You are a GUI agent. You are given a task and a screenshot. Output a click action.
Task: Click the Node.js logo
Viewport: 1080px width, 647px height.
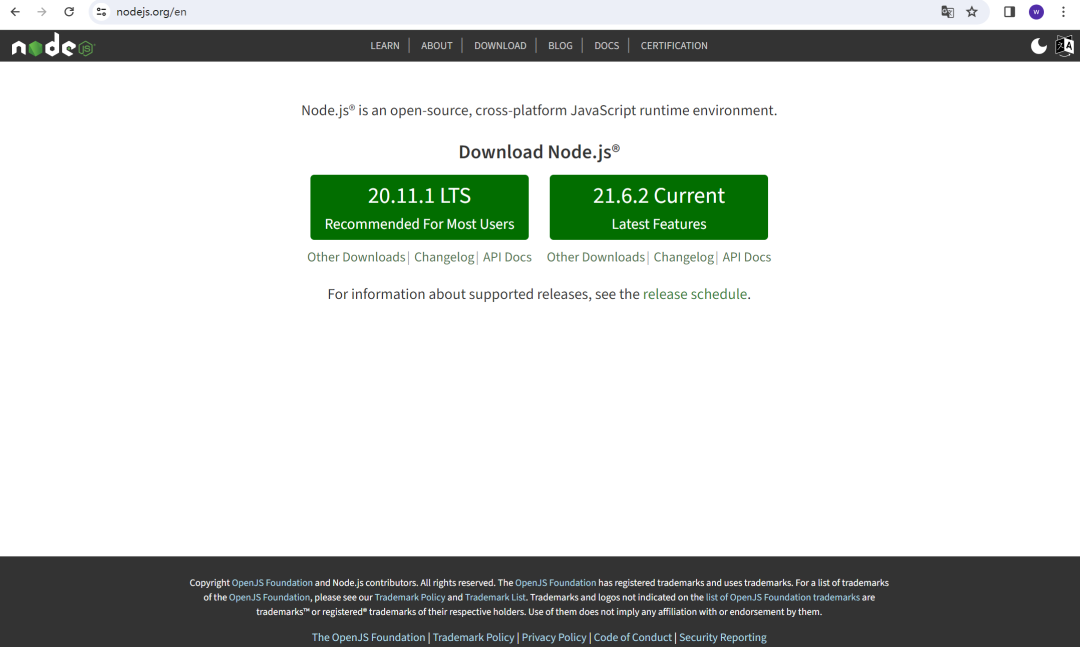53,45
